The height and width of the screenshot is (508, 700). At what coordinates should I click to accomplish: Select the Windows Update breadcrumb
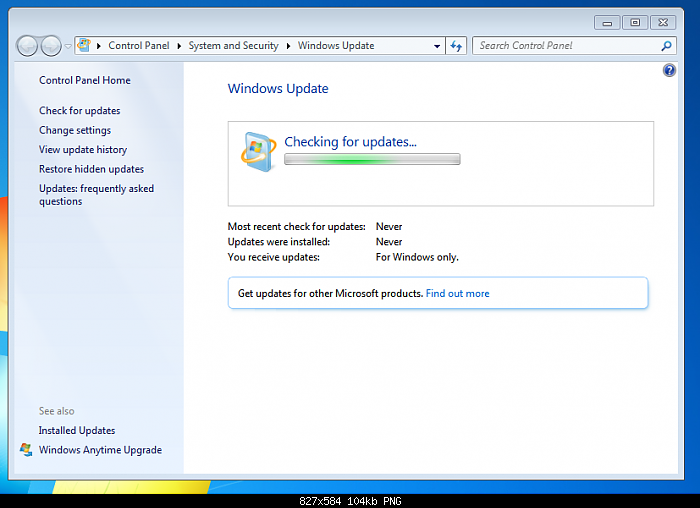(x=336, y=46)
